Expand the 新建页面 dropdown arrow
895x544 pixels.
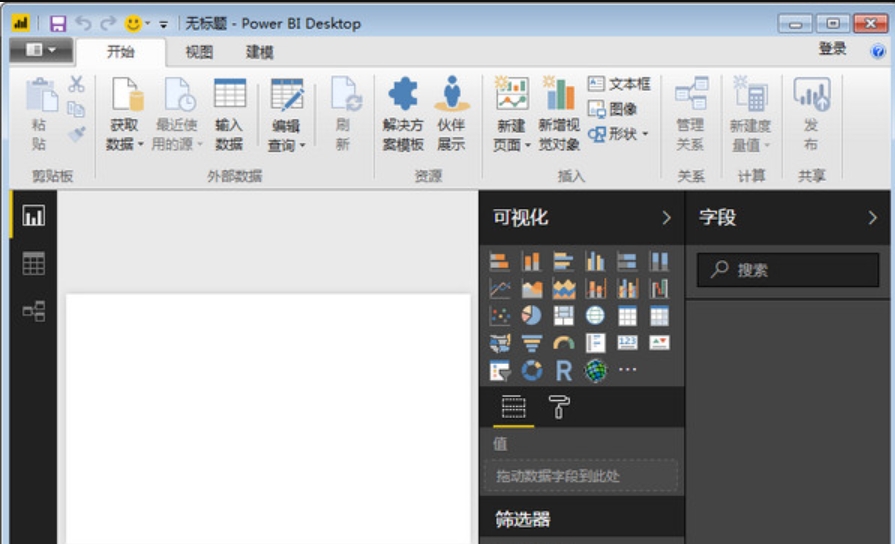tap(527, 145)
